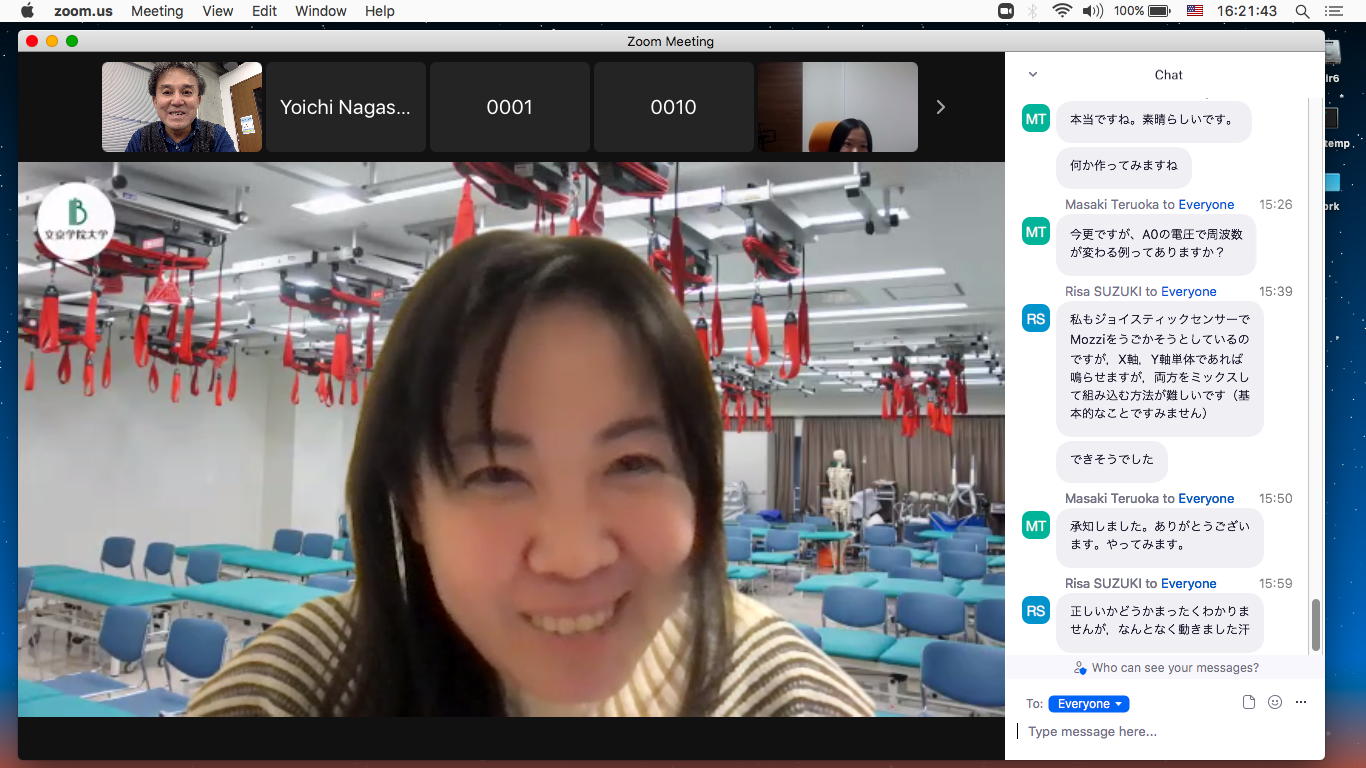The width and height of the screenshot is (1366, 768).
Task: Open the Meeting menu
Action: pyautogui.click(x=157, y=11)
